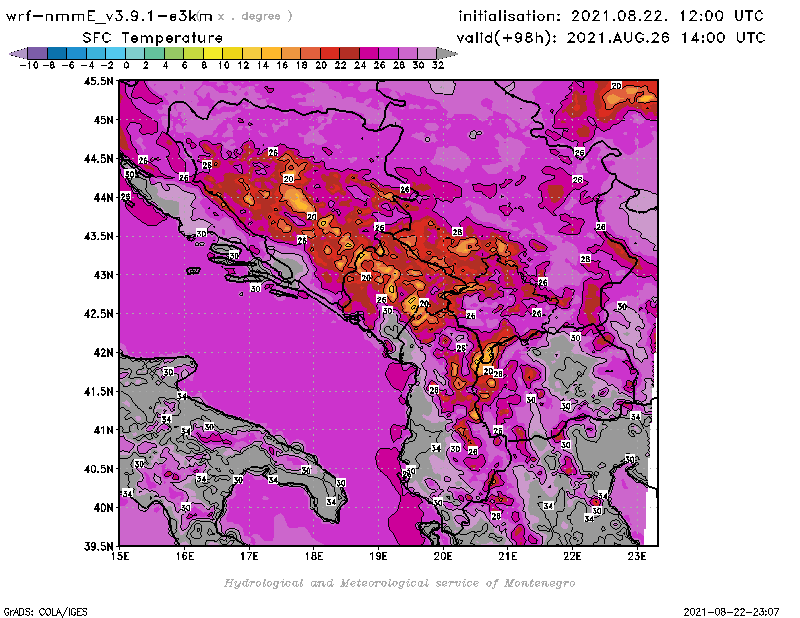Click the 16E longitude axis label
Screen dimensions: 800x618
click(185, 556)
